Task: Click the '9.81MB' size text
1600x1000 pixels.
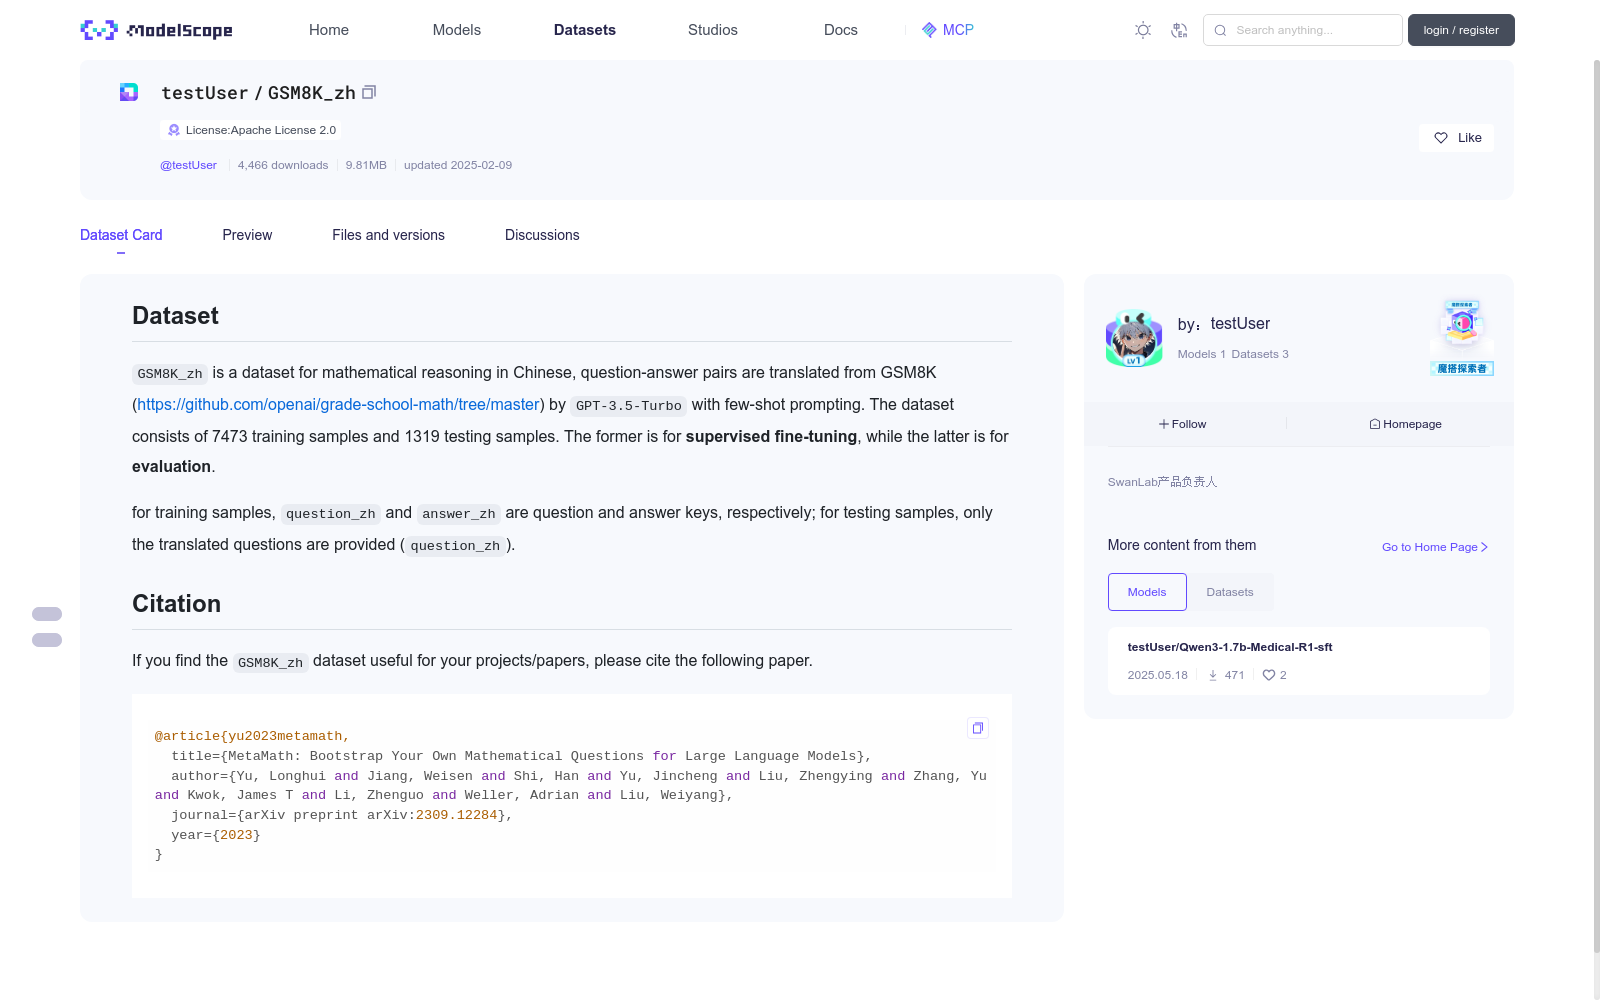Action: (x=366, y=165)
